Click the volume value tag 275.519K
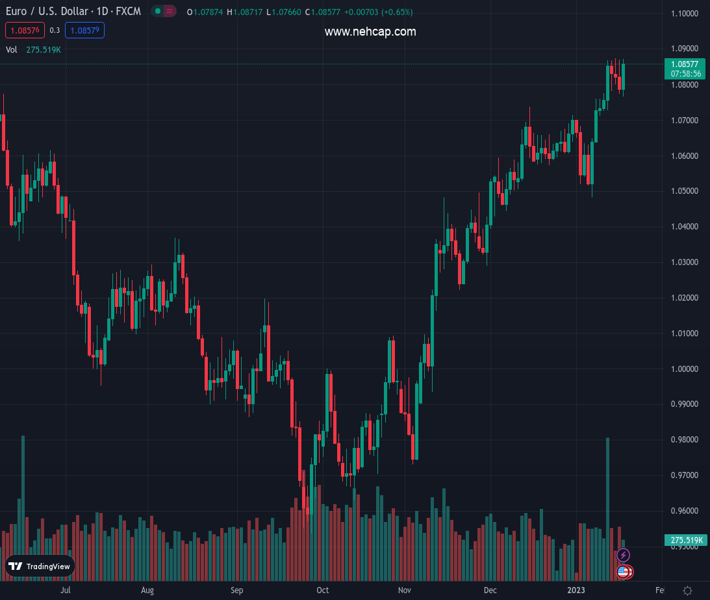This screenshot has height=600, width=710. click(x=685, y=540)
